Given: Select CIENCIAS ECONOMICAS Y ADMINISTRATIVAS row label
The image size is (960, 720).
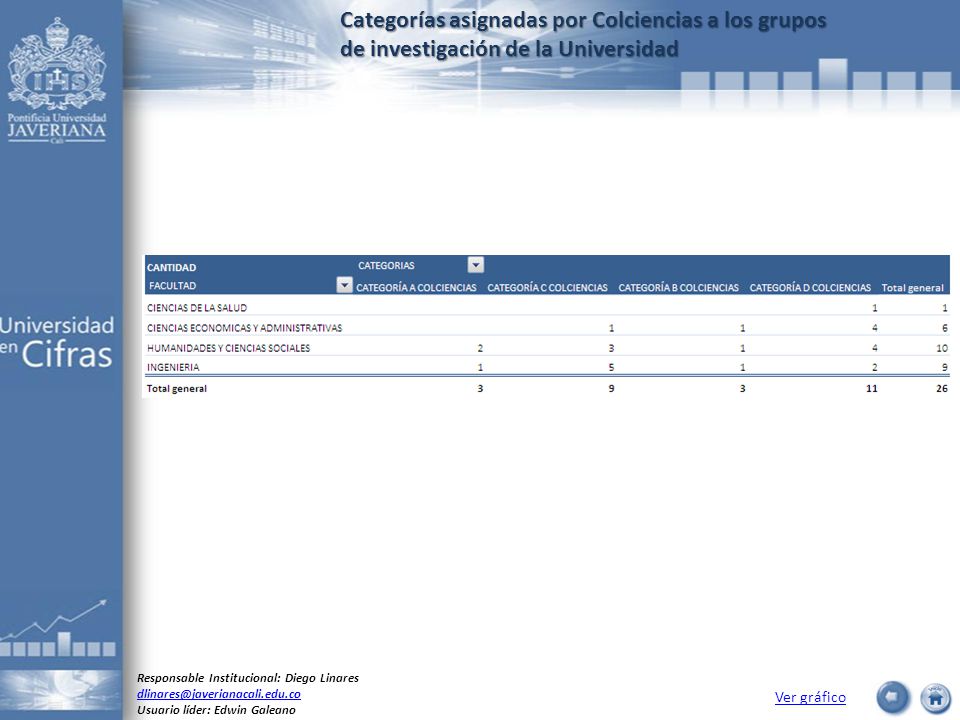Looking at the screenshot, I should point(244,328).
